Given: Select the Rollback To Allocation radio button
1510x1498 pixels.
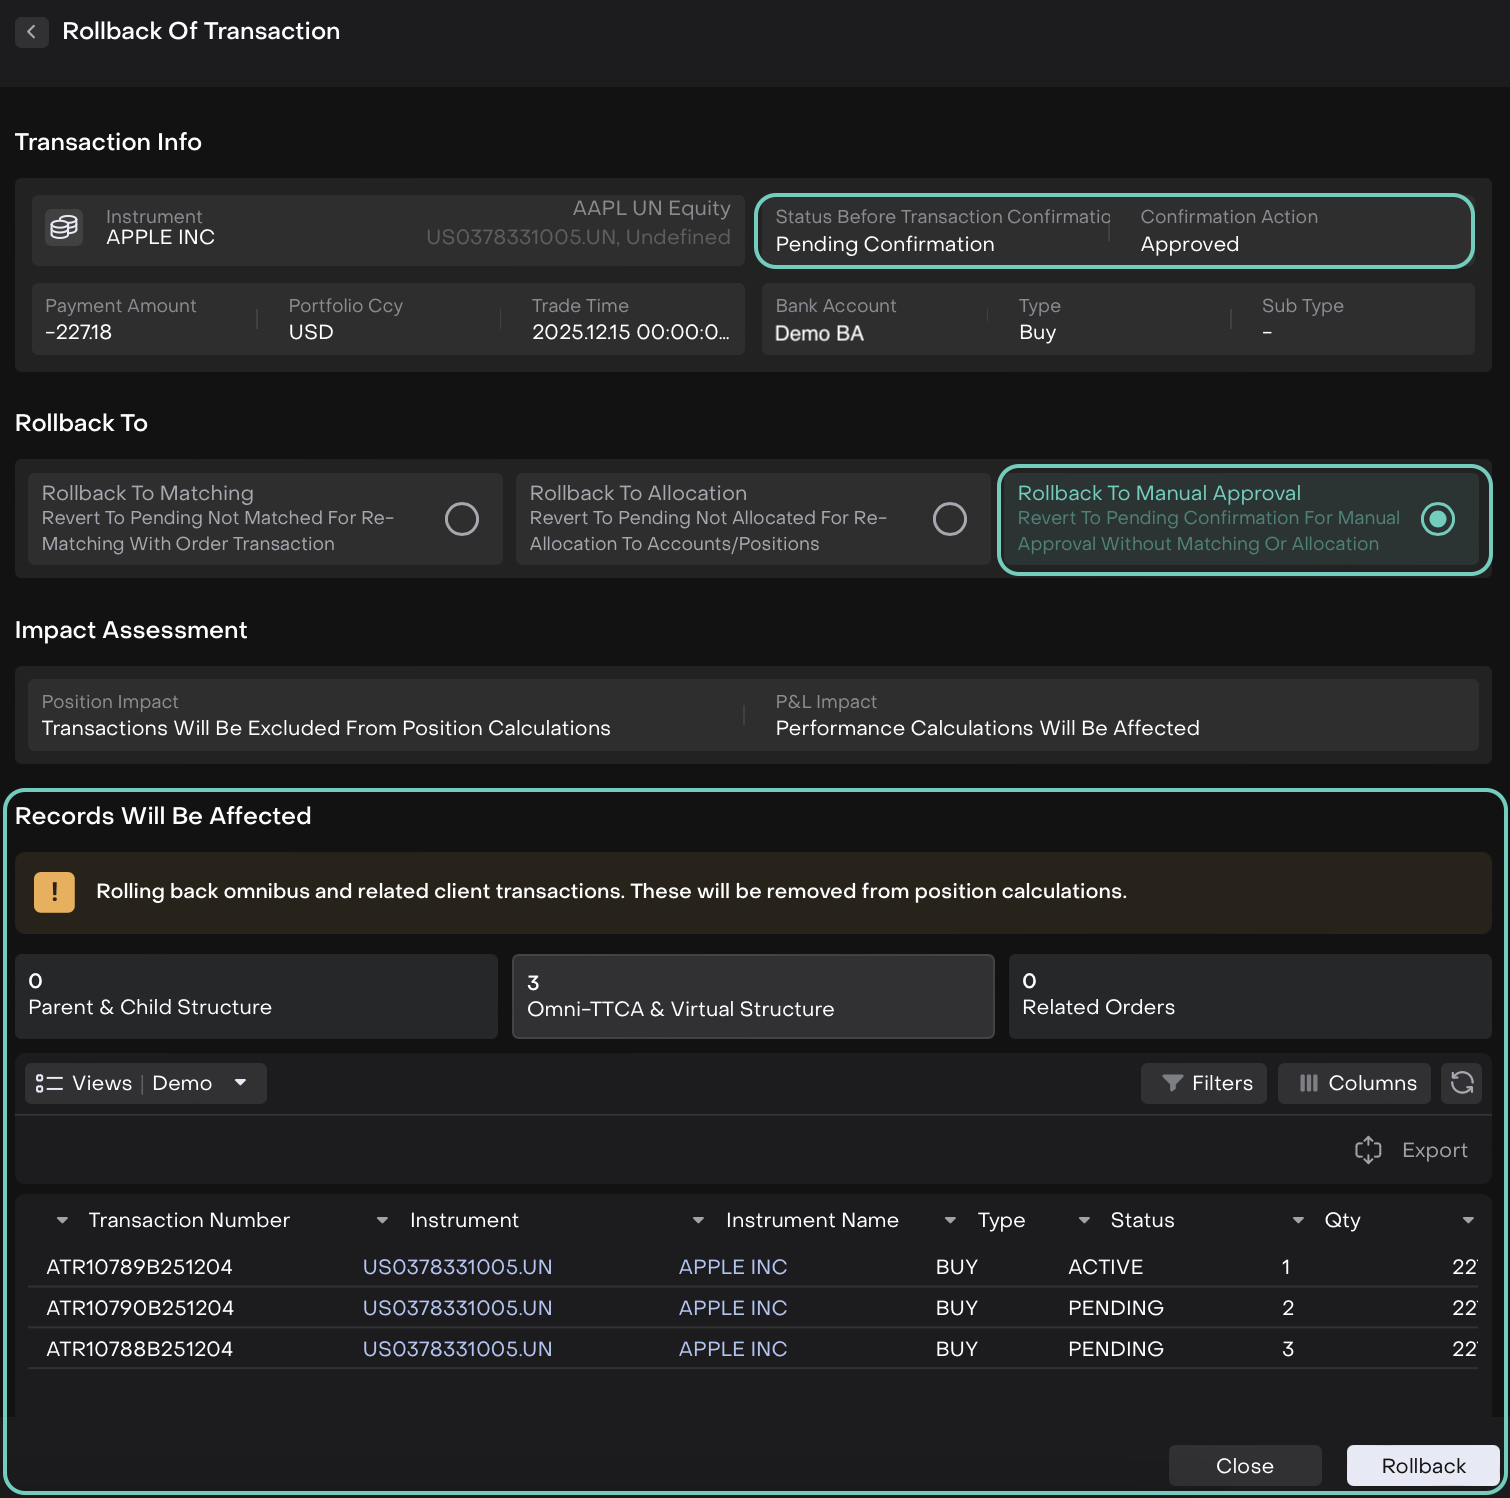Looking at the screenshot, I should pos(949,519).
